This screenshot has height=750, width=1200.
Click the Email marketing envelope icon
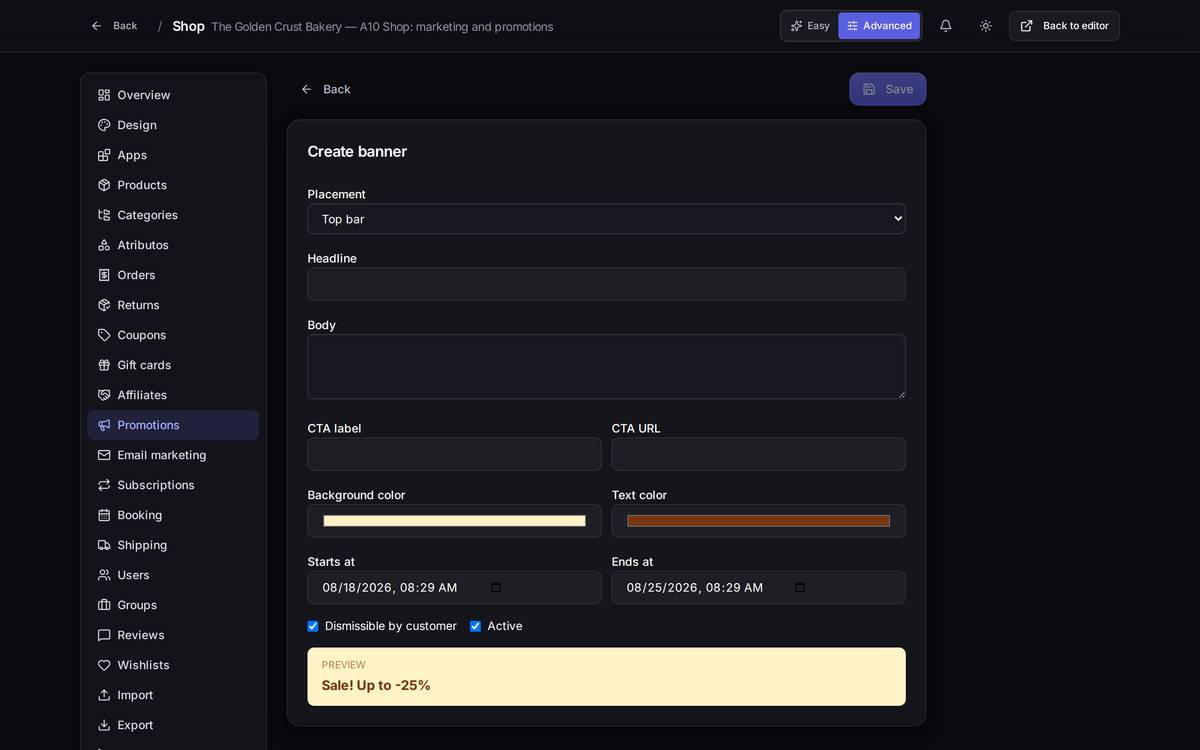coord(104,455)
